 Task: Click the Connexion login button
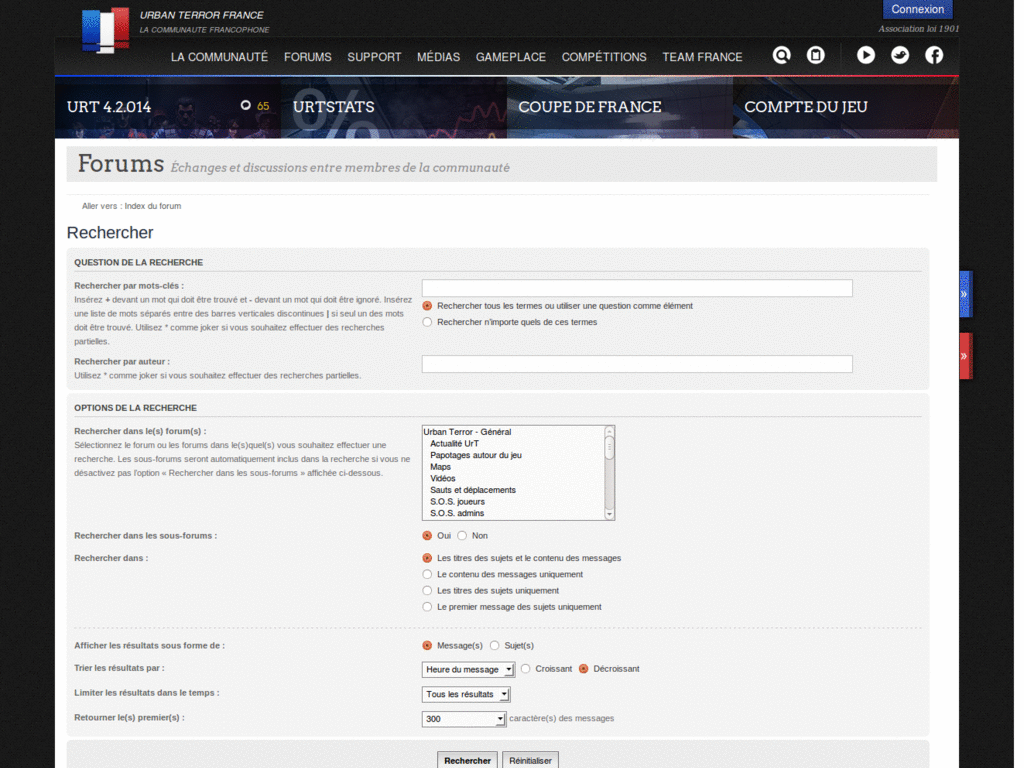(917, 10)
